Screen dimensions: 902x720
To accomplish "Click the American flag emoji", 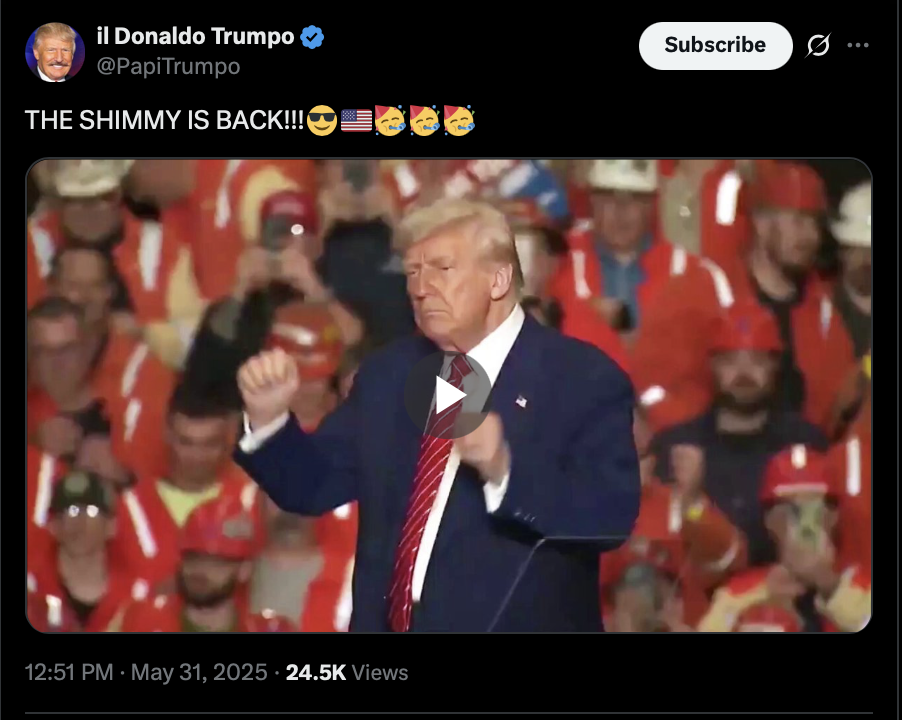I will (356, 120).
